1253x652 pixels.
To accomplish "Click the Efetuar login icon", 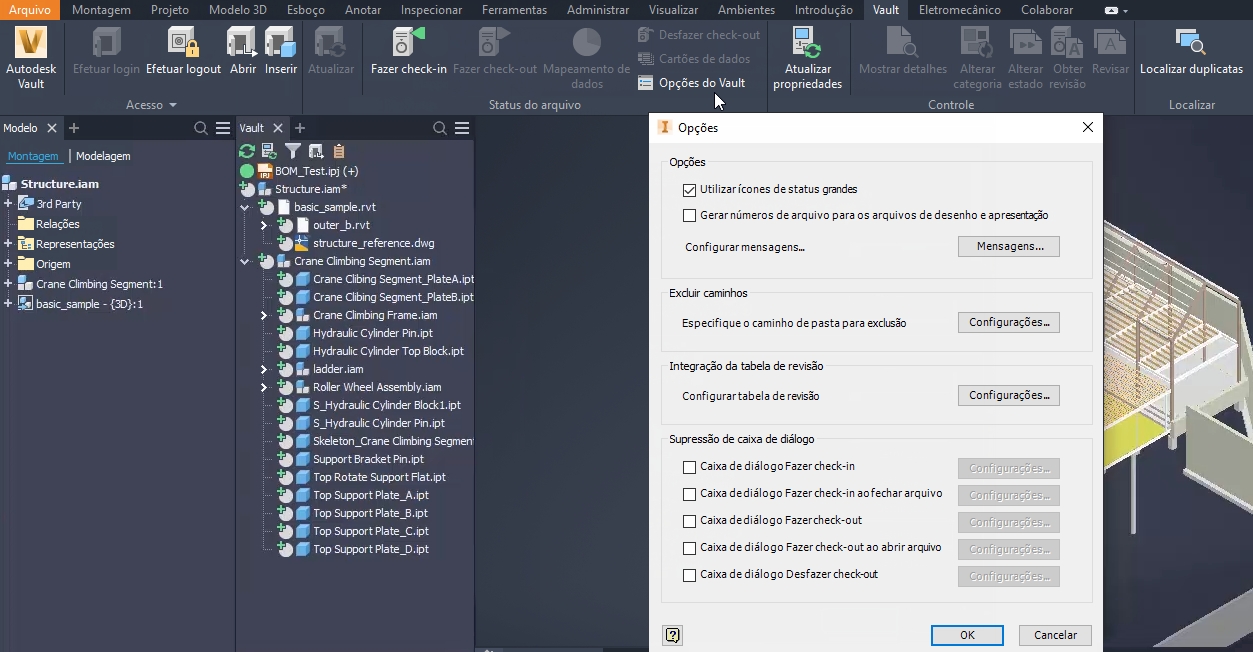I will point(107,43).
